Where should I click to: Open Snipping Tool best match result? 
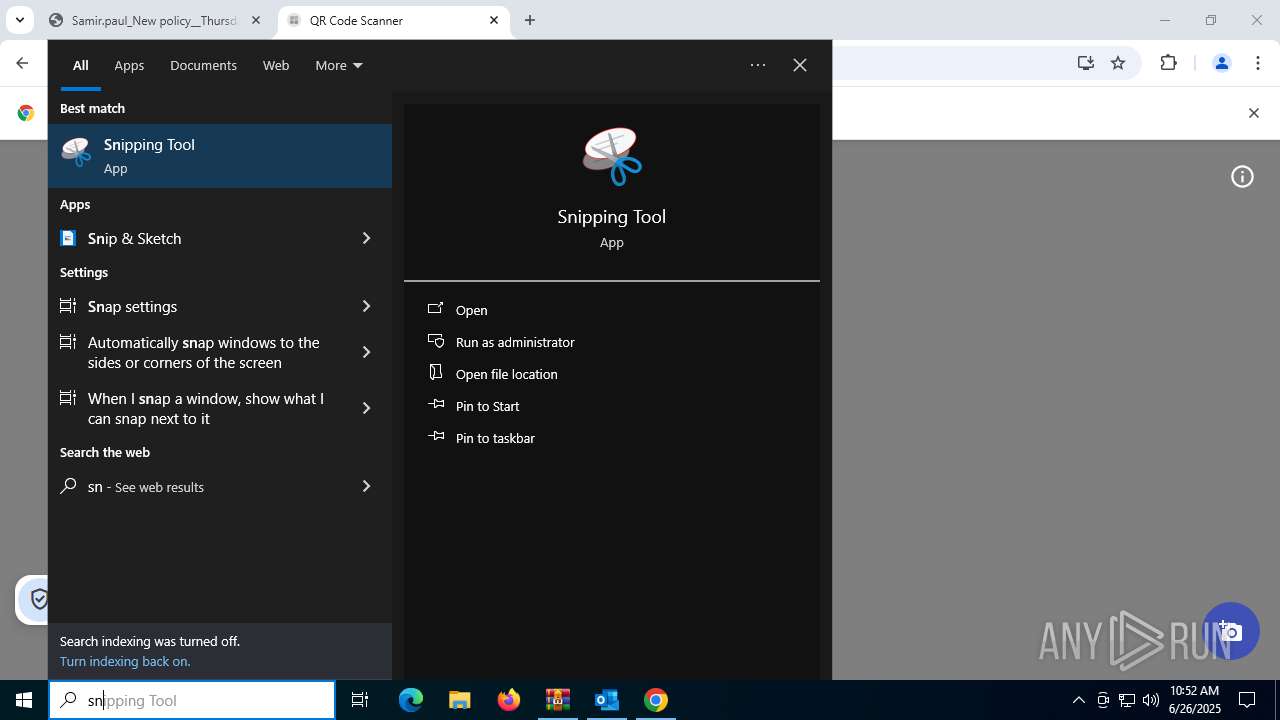[220, 156]
